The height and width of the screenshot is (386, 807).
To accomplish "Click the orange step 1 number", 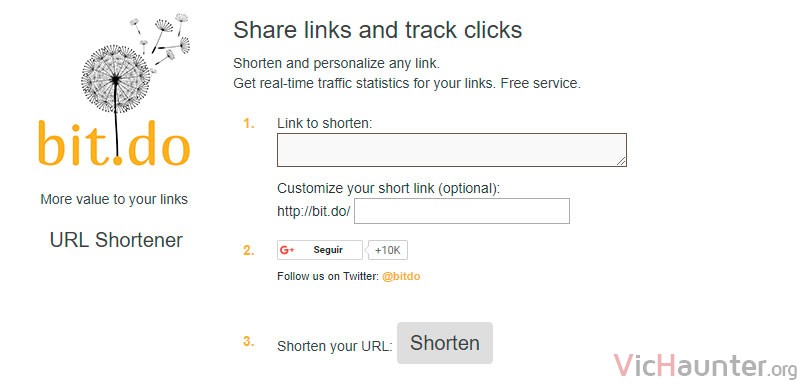I will 249,124.
